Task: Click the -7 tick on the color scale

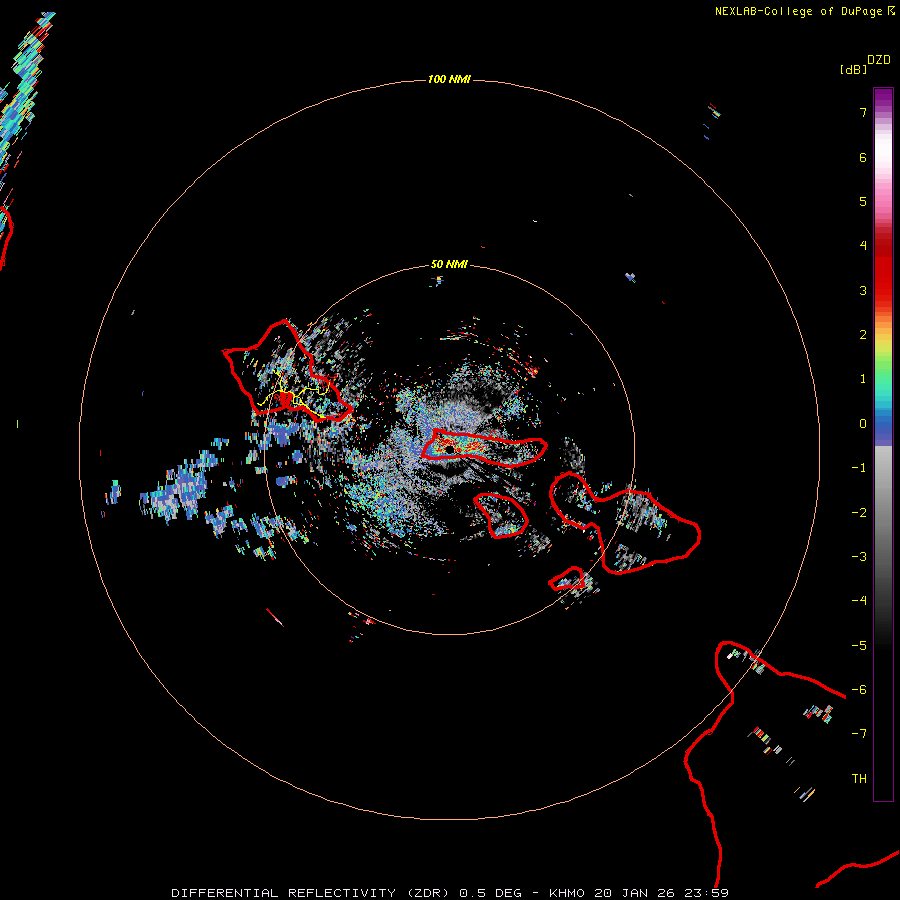Action: (x=859, y=734)
